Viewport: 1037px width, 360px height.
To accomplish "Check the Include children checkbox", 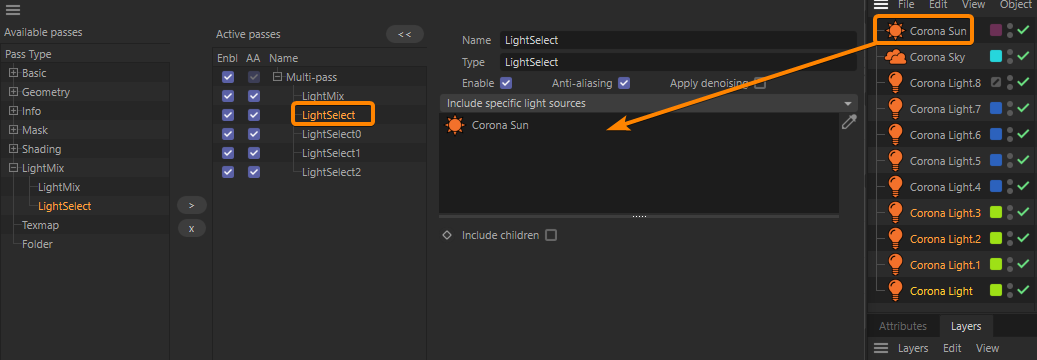I will coord(551,235).
